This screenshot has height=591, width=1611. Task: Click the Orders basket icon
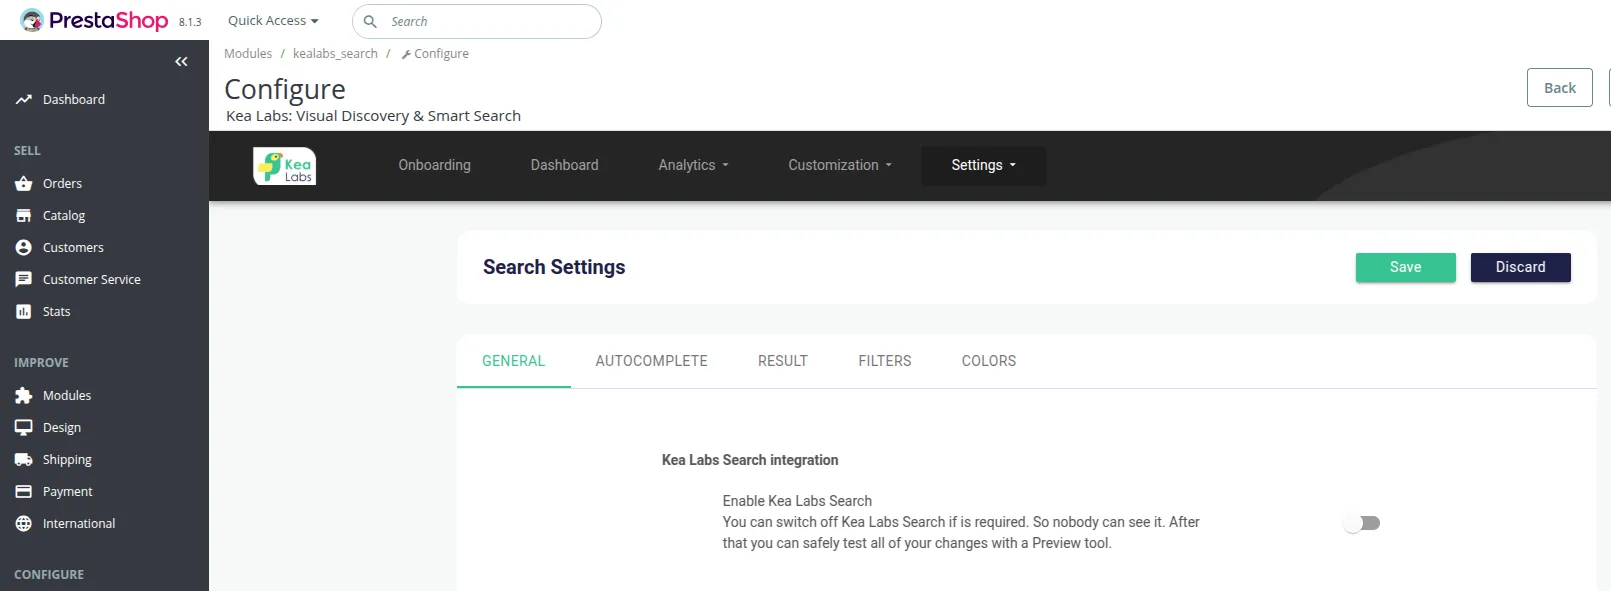pos(24,184)
